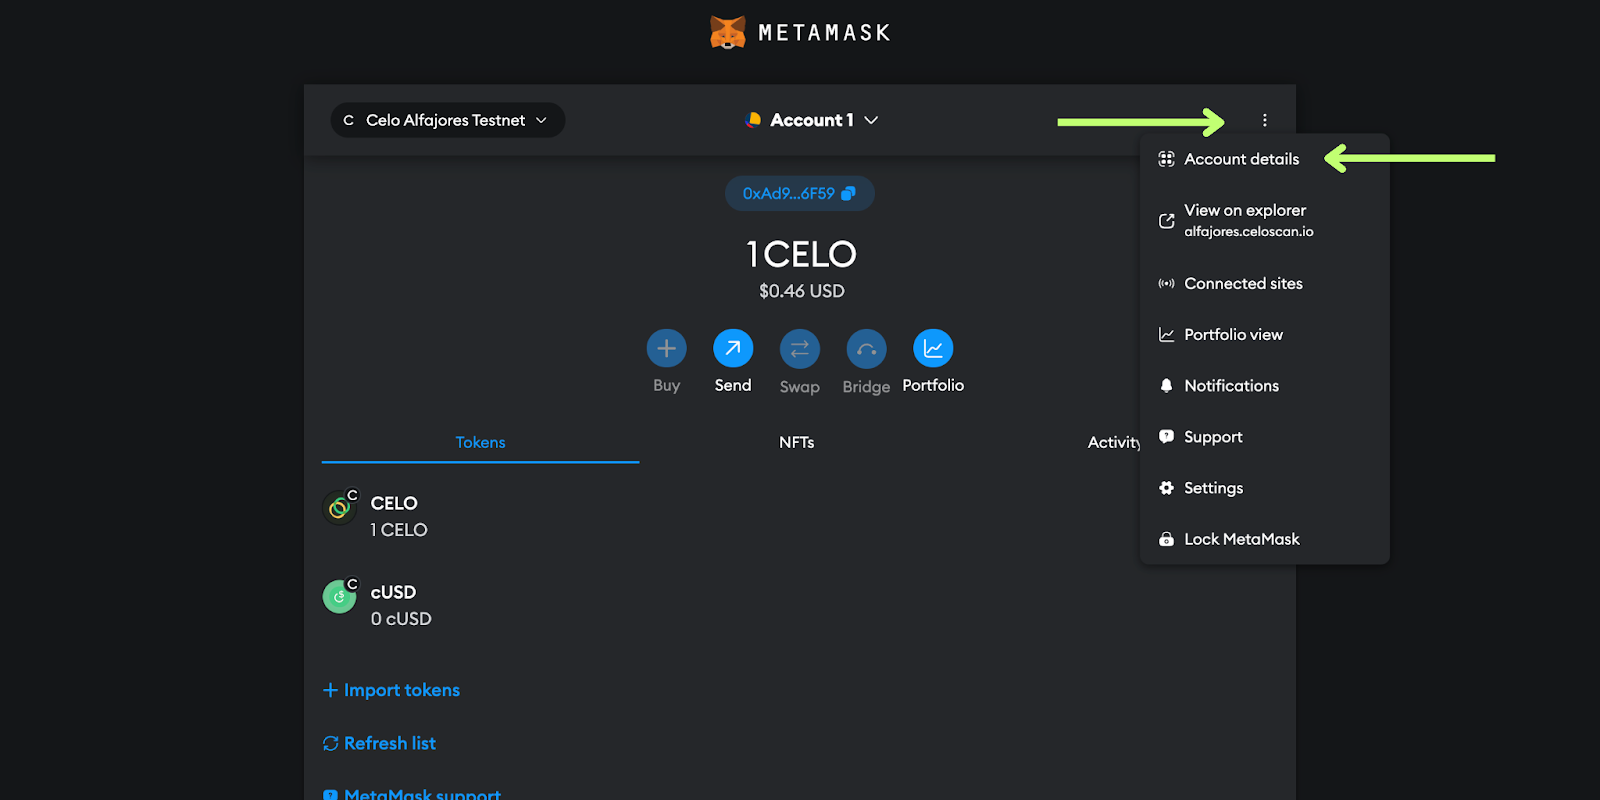1600x800 pixels.
Task: Open Connected sites menu entry
Action: click(x=1265, y=284)
